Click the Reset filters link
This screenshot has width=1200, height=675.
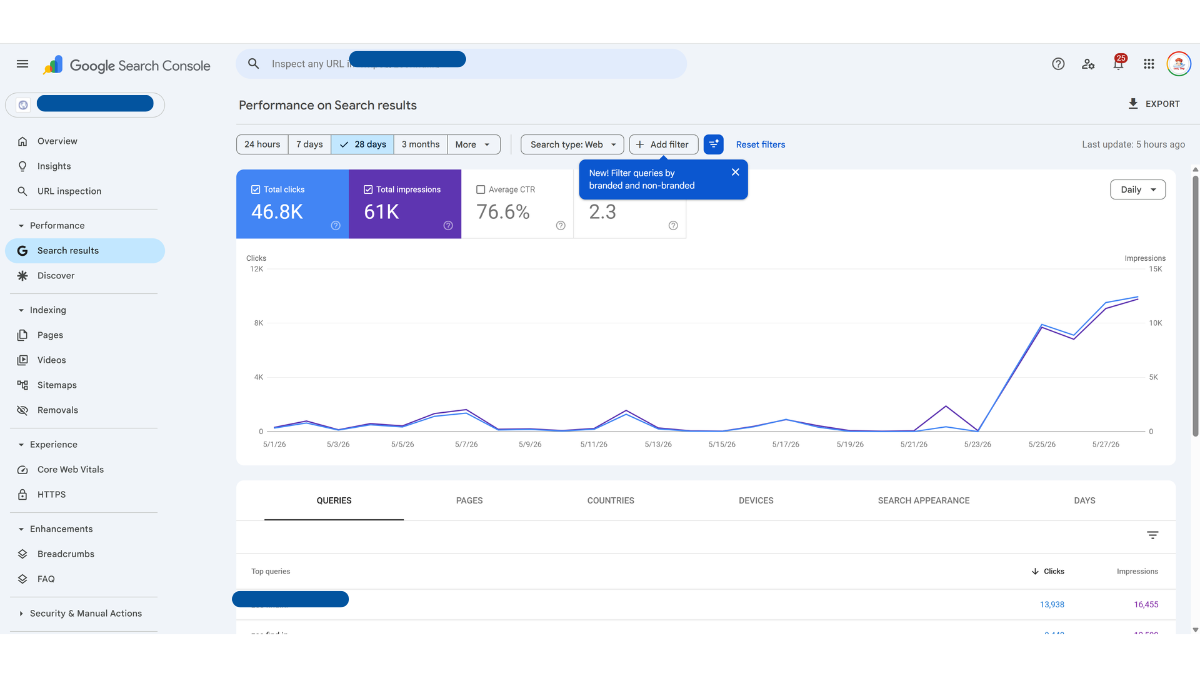[x=761, y=145]
